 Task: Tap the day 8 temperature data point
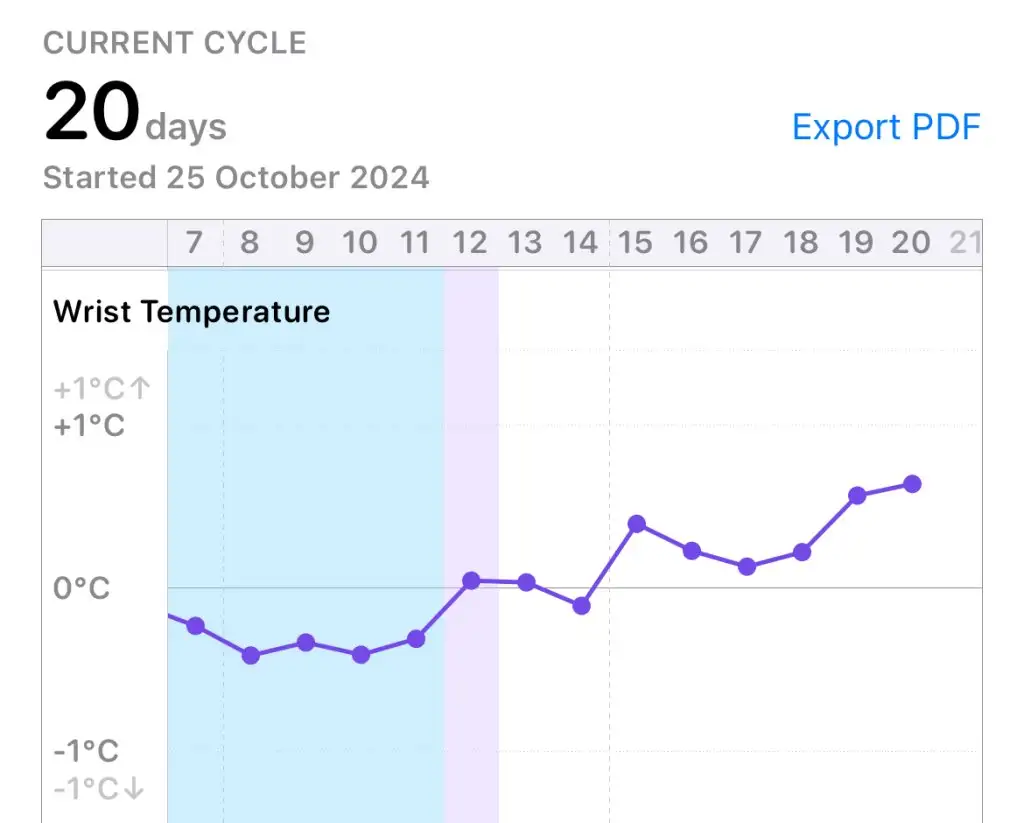pyautogui.click(x=251, y=655)
